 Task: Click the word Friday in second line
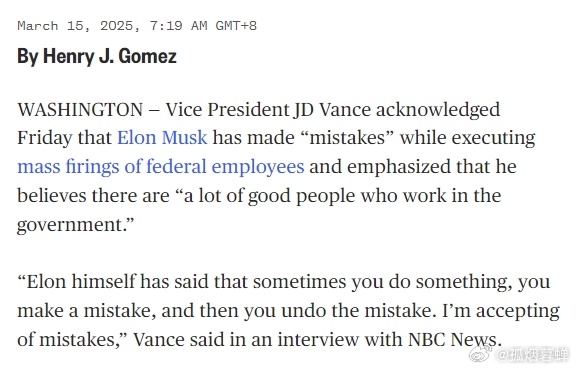tap(45, 138)
